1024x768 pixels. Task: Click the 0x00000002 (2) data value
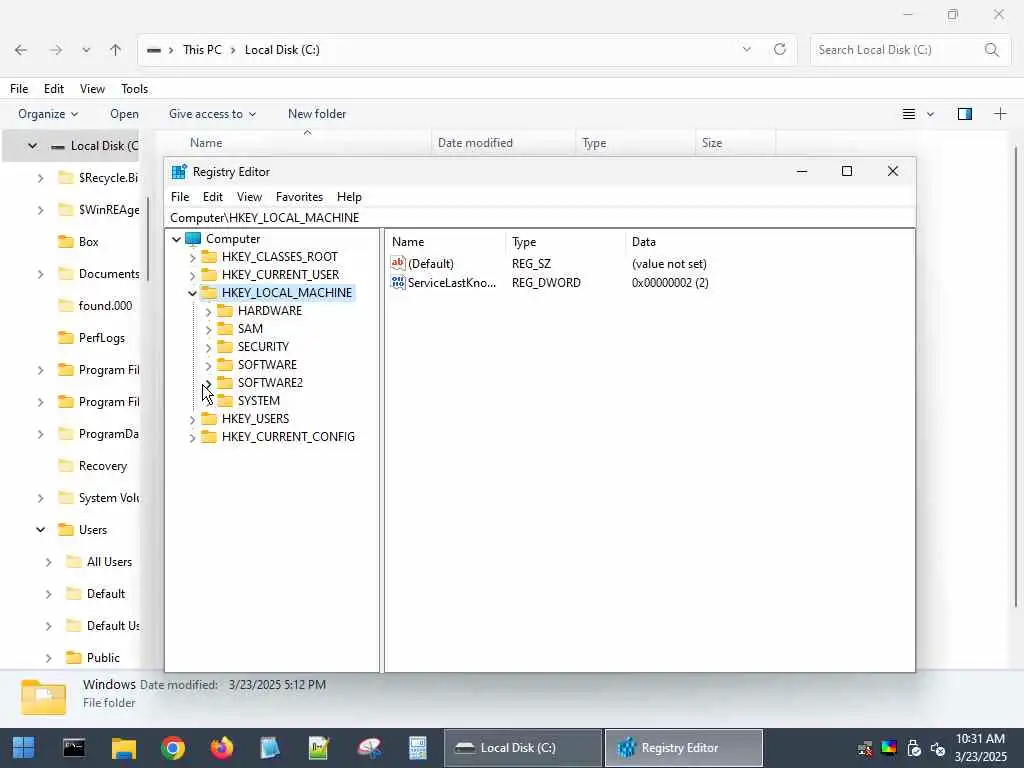click(670, 283)
